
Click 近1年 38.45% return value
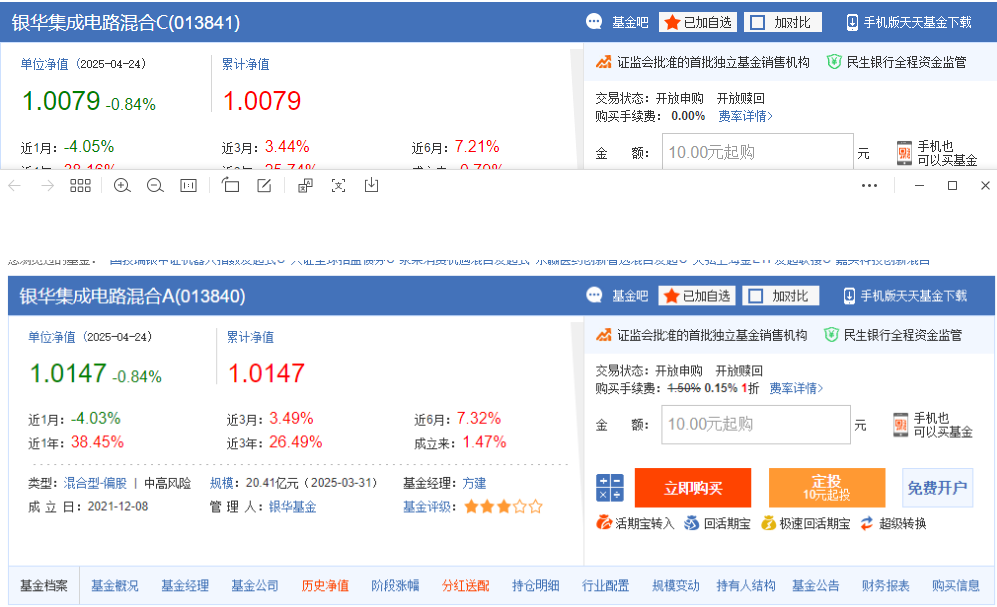point(97,442)
